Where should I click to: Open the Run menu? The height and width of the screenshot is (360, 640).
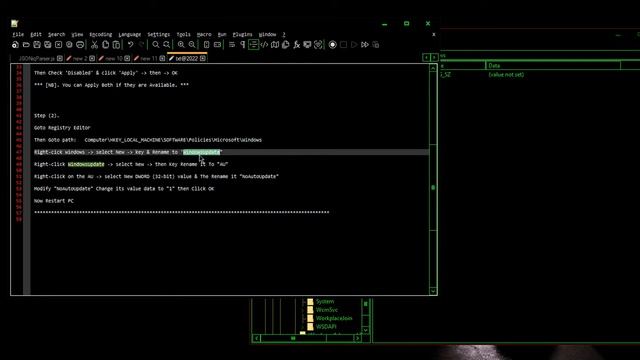click(222, 34)
